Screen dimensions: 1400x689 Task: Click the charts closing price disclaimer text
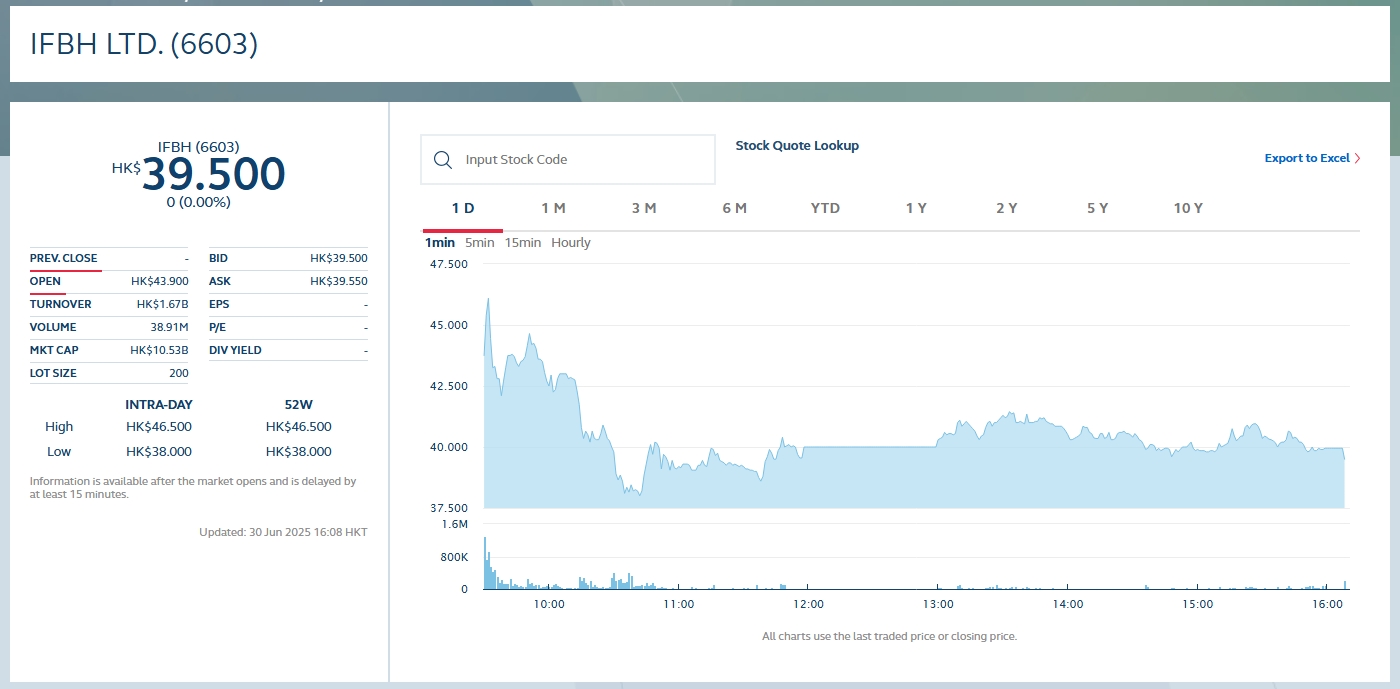889,636
